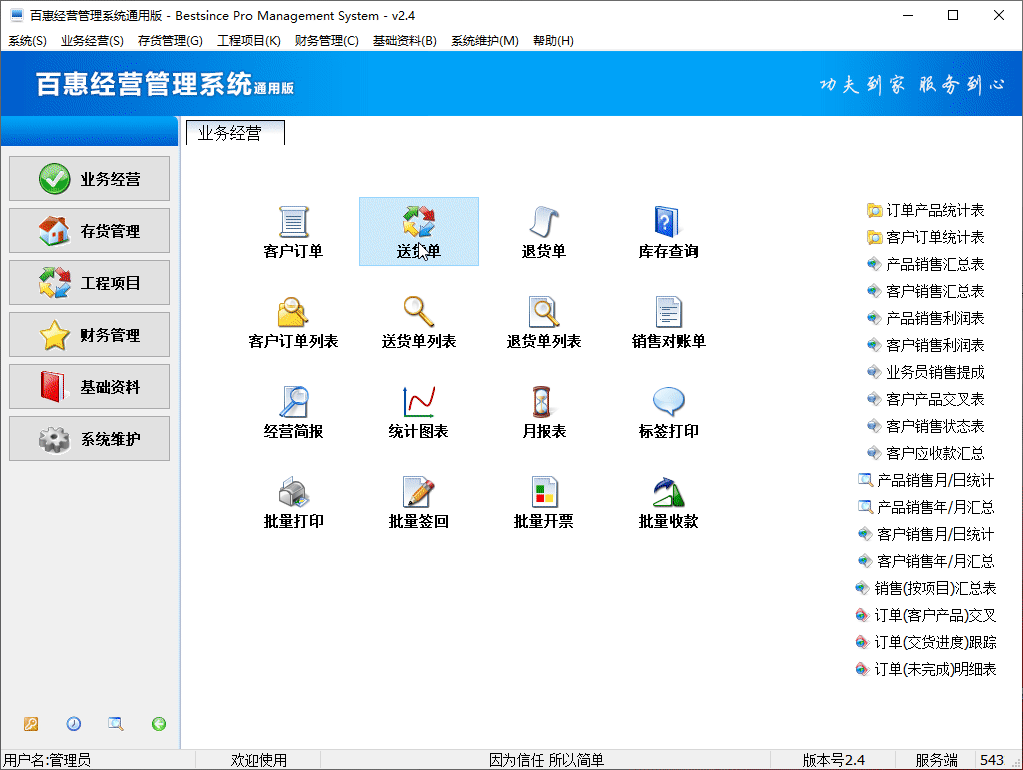The image size is (1023, 770).
Task: Click 用户名:管理员 in status bar
Action: tap(47, 760)
